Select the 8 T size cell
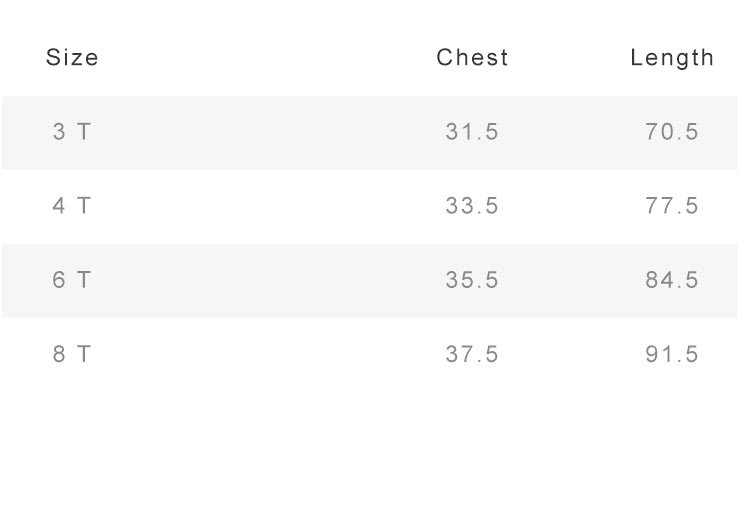The width and height of the screenshot is (740, 520). [x=72, y=354]
